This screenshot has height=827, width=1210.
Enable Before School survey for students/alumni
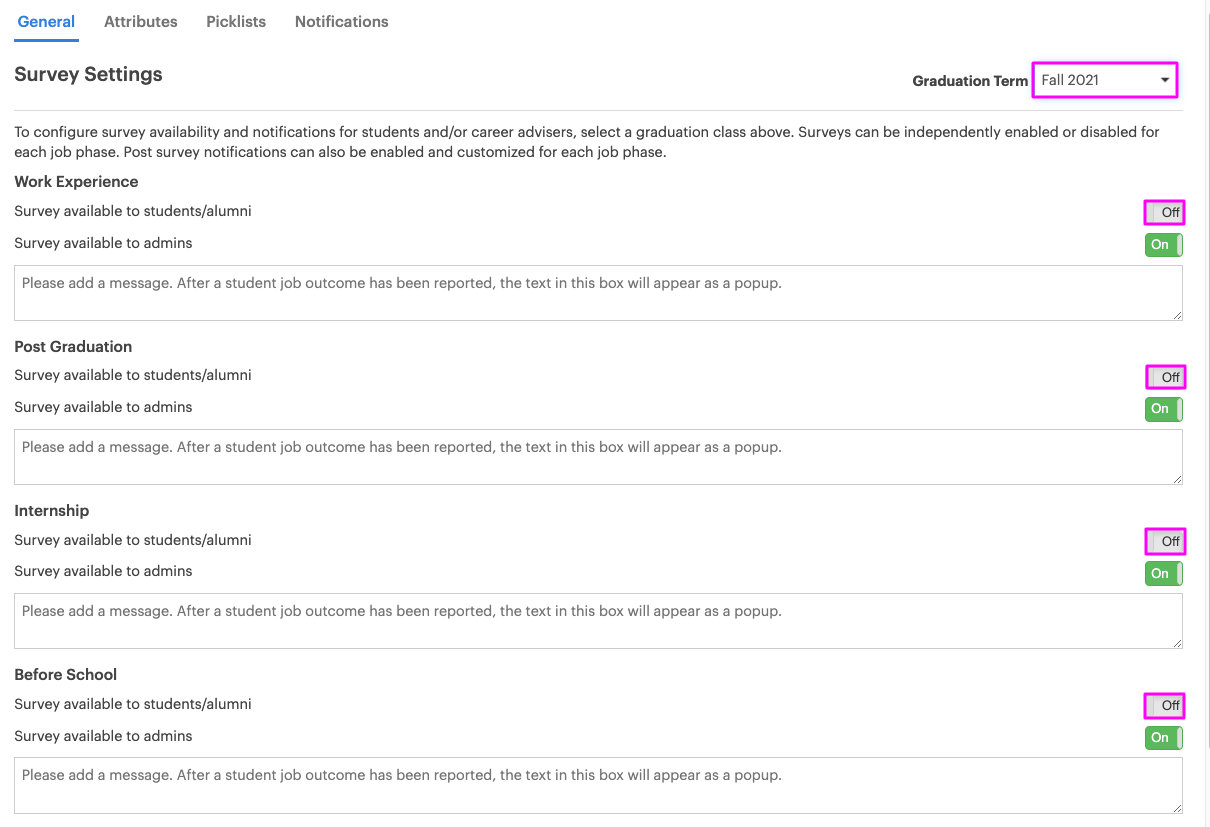(1164, 705)
